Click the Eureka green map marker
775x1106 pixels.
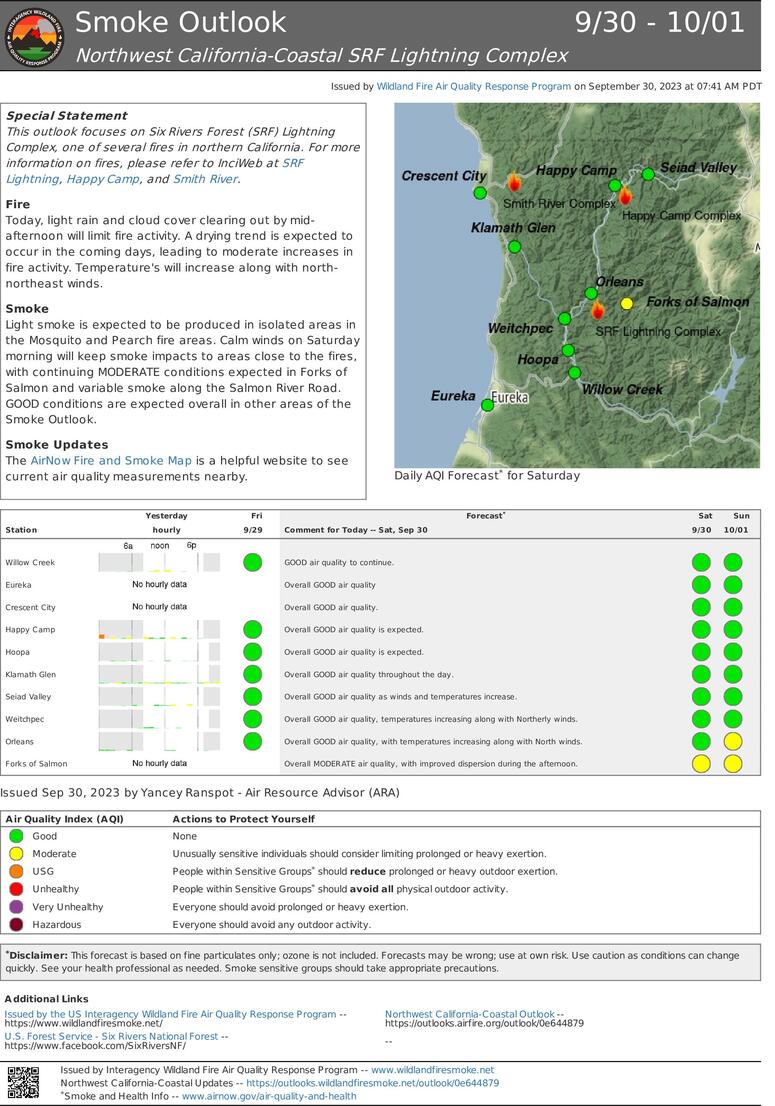click(487, 405)
